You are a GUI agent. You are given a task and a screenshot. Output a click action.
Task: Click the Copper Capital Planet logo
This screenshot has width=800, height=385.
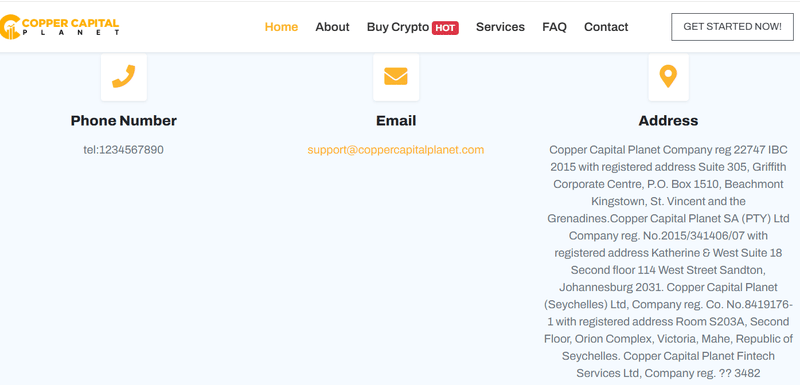pyautogui.click(x=59, y=27)
